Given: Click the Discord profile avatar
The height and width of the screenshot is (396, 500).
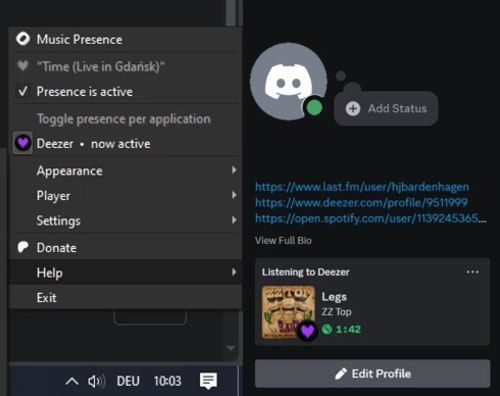Looking at the screenshot, I should click(x=288, y=81).
